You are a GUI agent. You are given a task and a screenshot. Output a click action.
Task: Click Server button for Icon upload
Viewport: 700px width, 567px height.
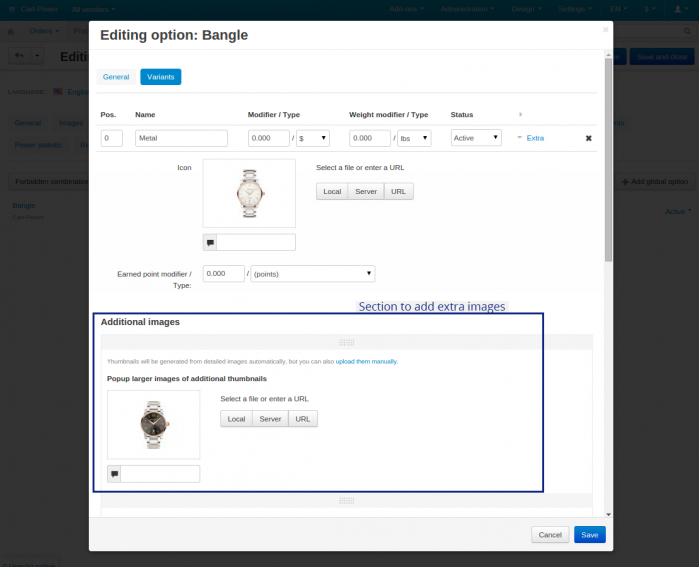click(x=366, y=192)
